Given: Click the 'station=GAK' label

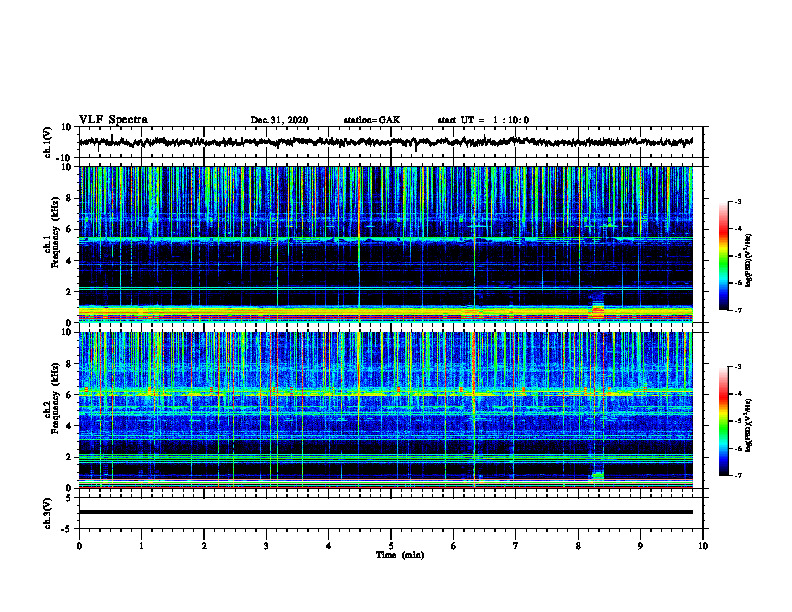Looking at the screenshot, I should (372, 120).
